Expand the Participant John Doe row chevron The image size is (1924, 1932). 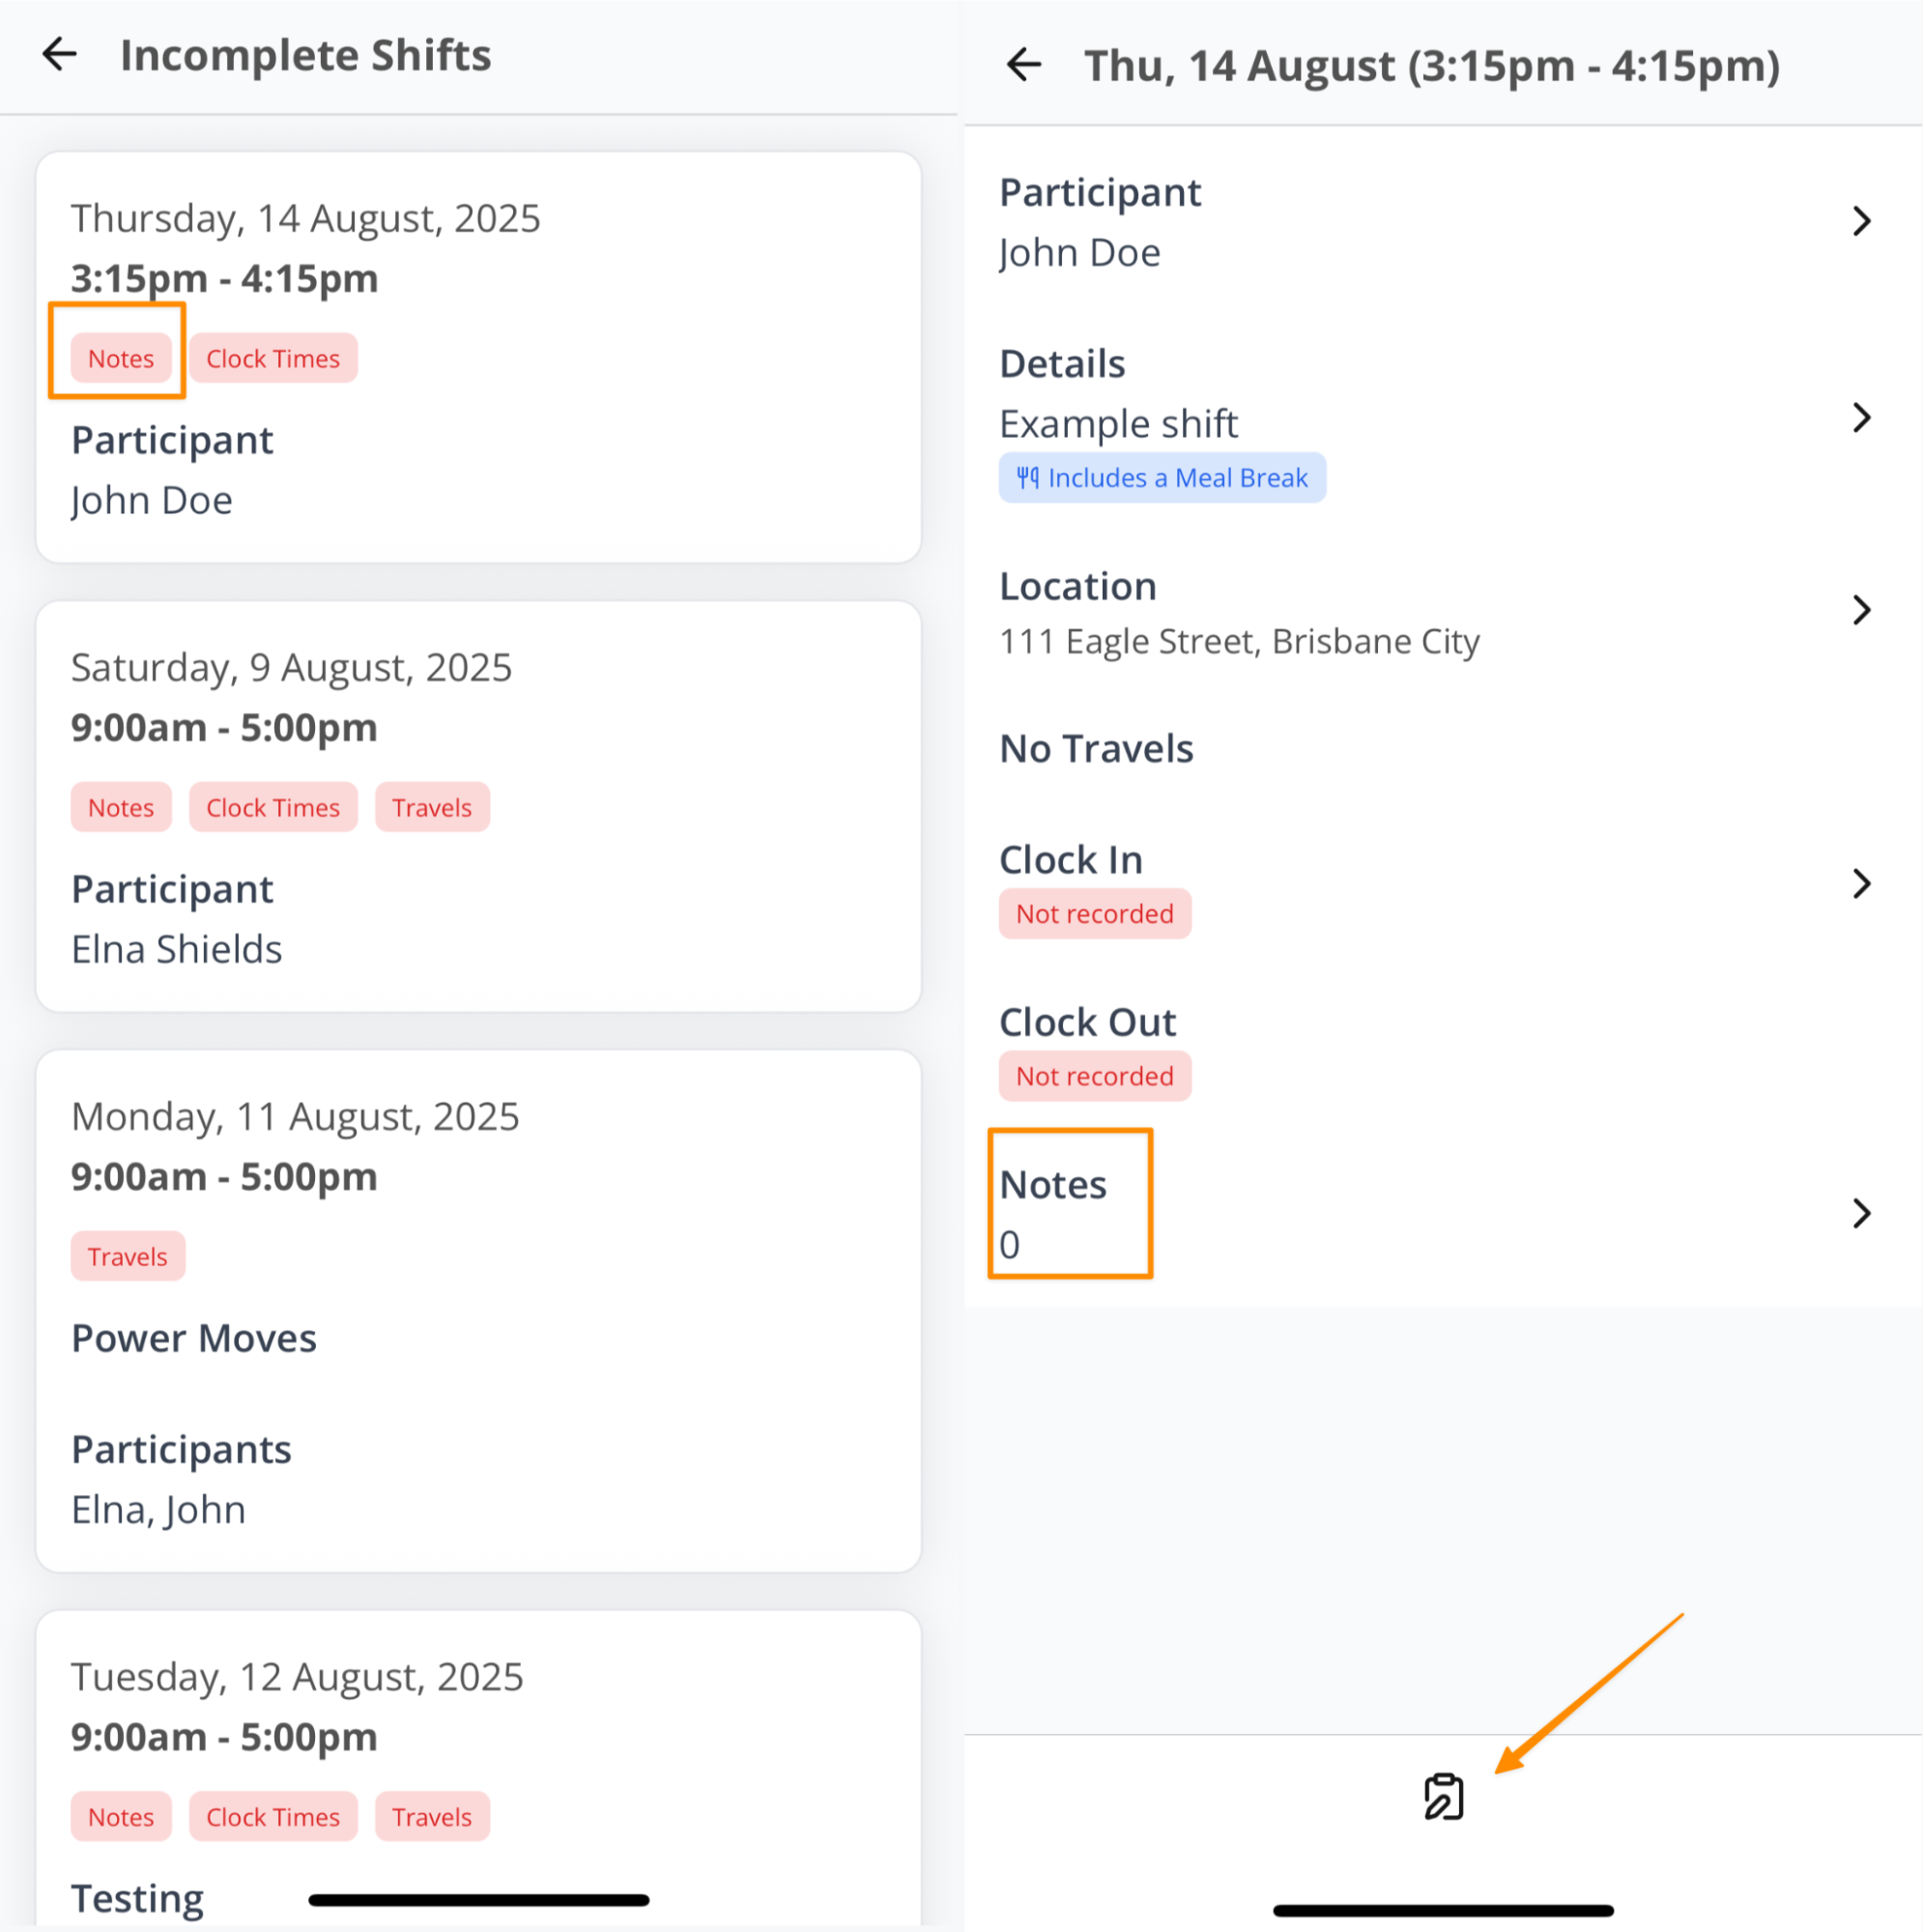point(1861,221)
